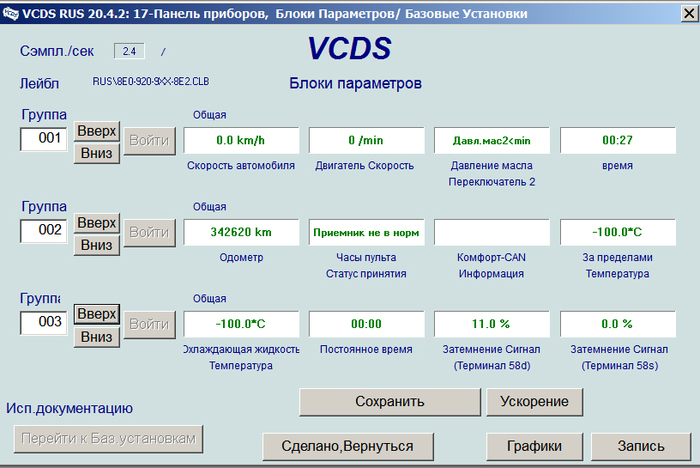This screenshot has height=468, width=700.
Task: Click Перейти к Баз.установкам button
Action: [108, 439]
